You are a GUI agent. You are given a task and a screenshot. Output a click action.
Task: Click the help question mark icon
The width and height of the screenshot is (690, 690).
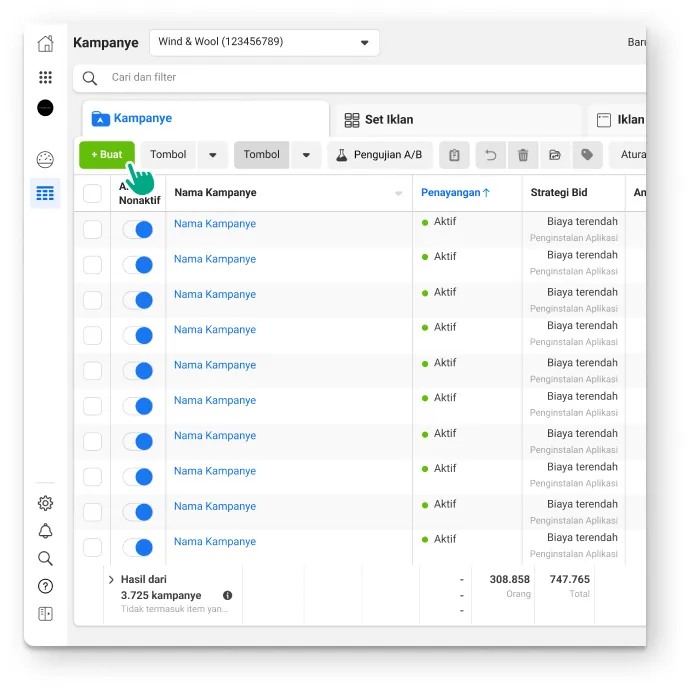pos(45,586)
